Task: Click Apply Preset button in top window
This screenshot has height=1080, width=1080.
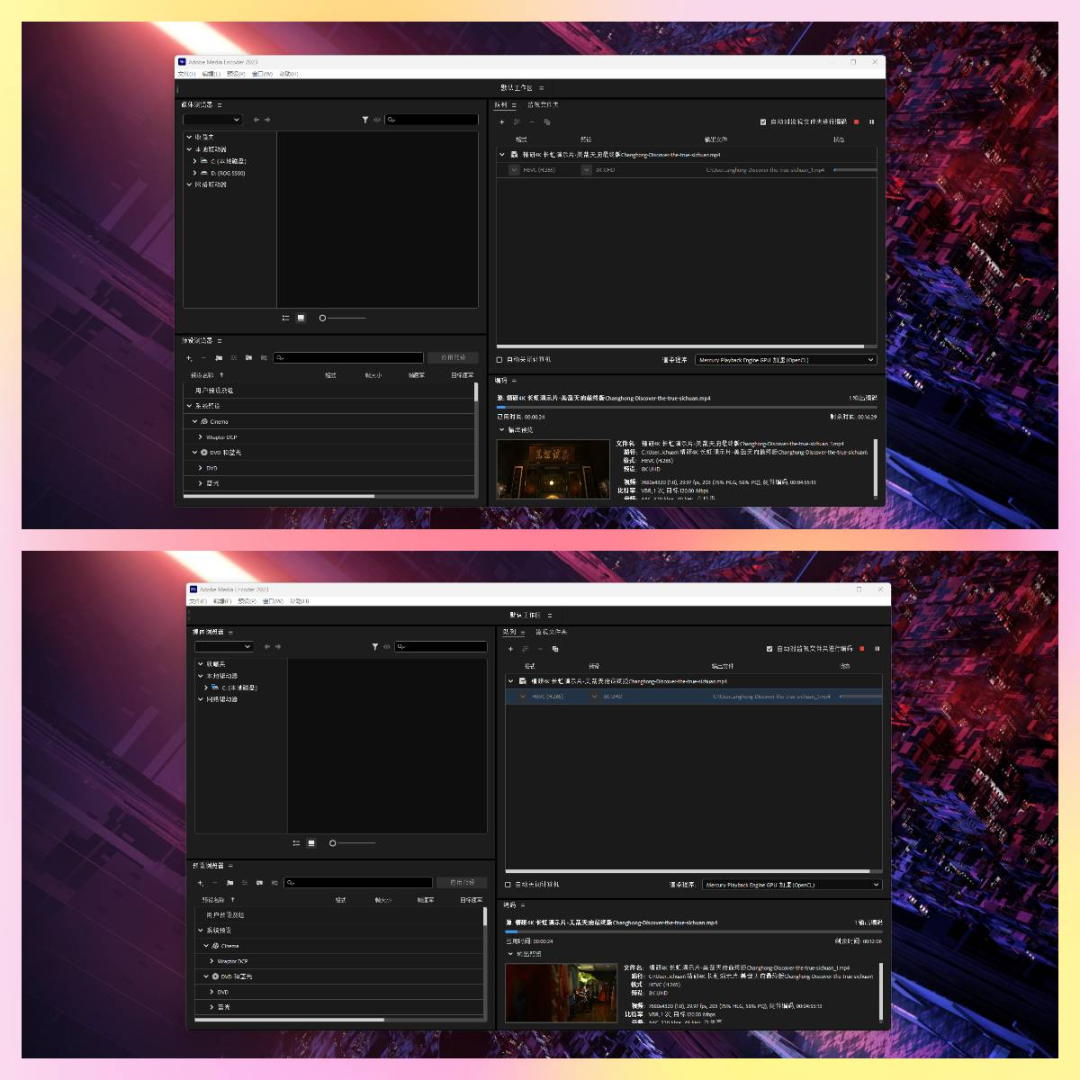Action: tap(453, 357)
